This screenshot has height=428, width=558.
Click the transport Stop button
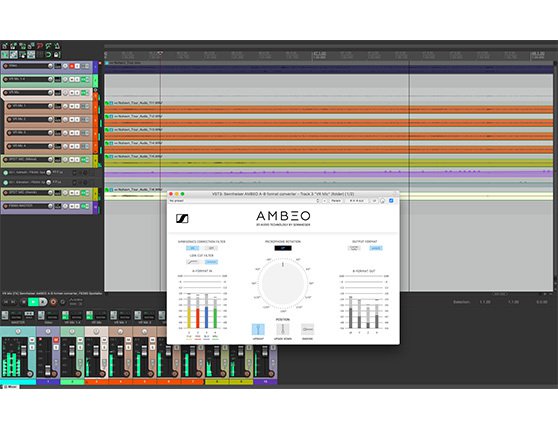click(24, 302)
